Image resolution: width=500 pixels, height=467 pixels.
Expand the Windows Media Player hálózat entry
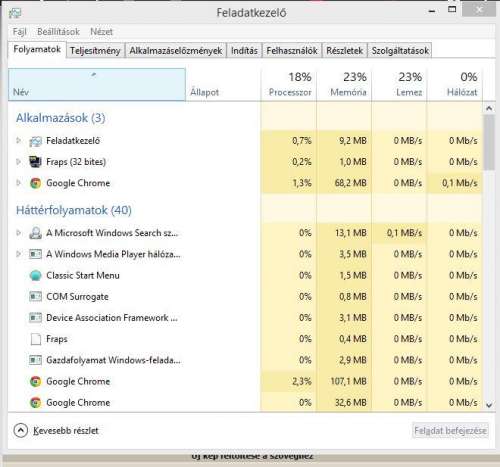click(19, 254)
